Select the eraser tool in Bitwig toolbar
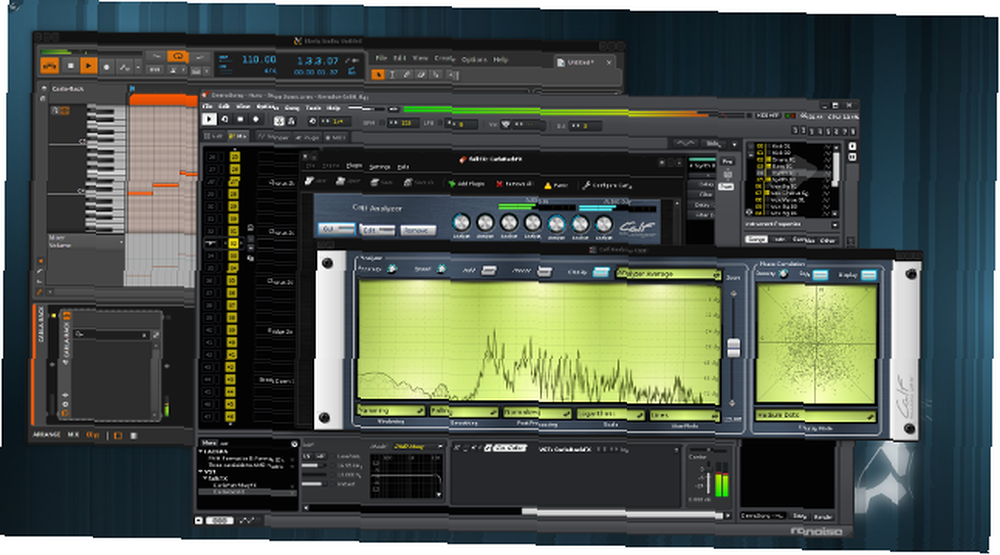Viewport: 1000px width, 555px height. tap(421, 75)
